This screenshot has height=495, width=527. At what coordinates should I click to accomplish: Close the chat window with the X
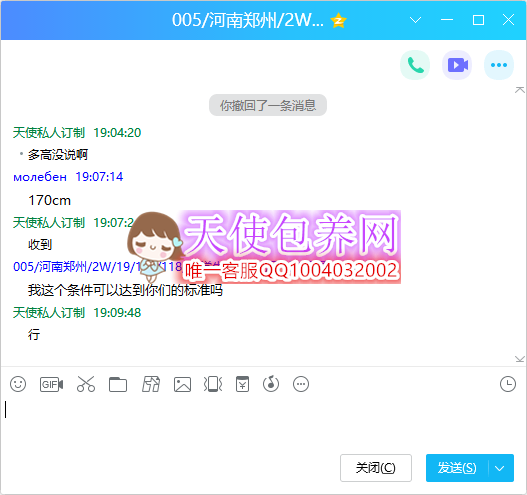[x=509, y=20]
